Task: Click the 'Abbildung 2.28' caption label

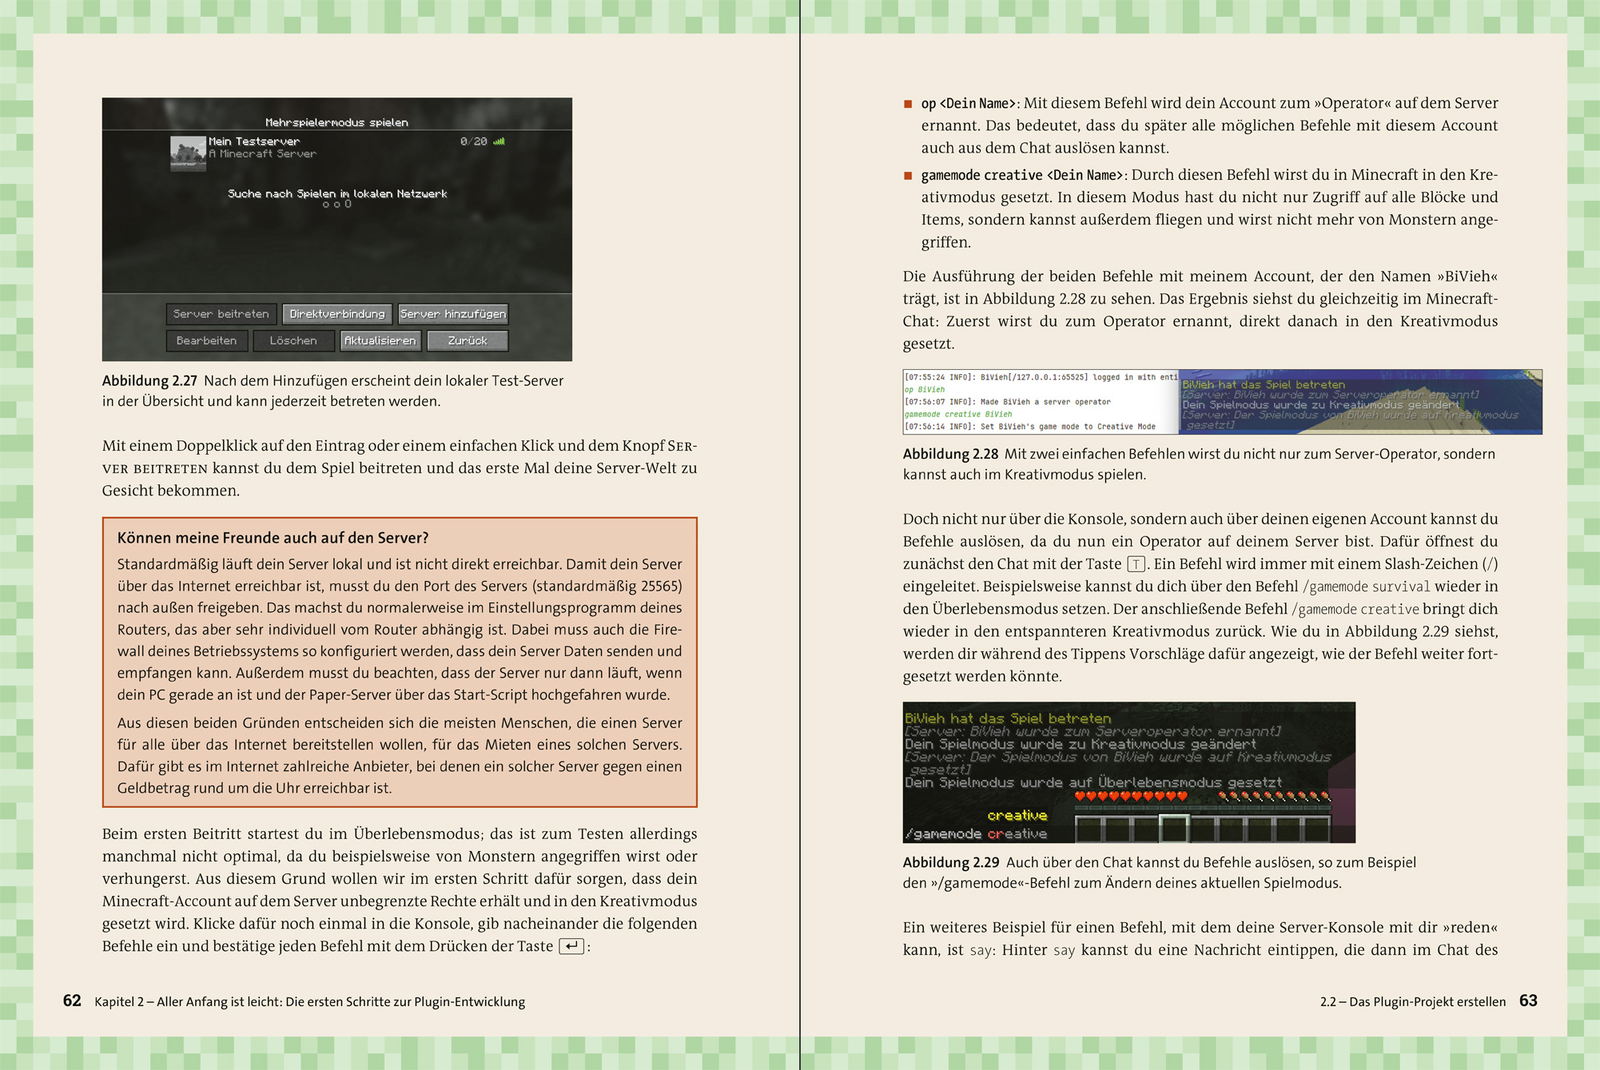Action: pyautogui.click(x=951, y=454)
